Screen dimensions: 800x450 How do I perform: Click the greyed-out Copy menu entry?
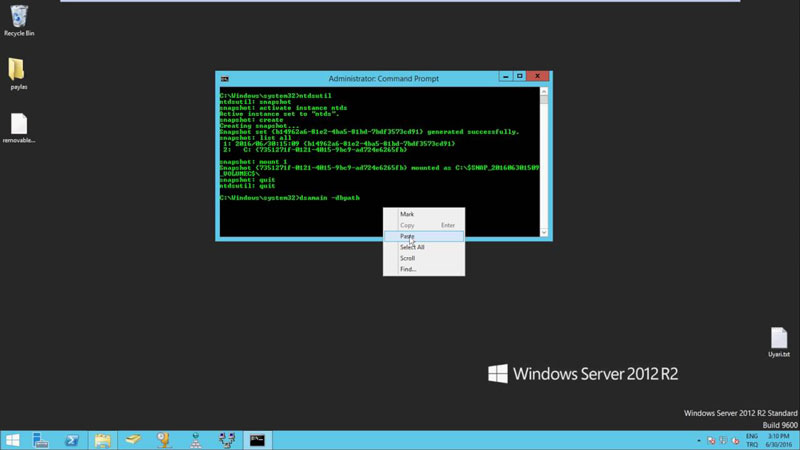(423, 225)
